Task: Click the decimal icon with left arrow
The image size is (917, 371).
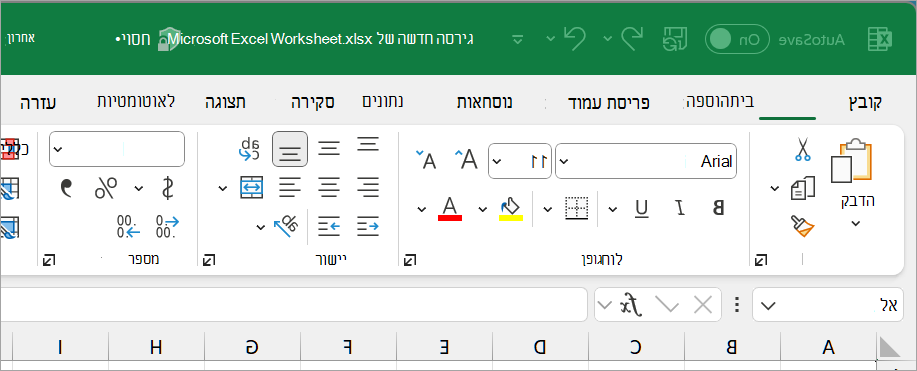Action: 129,226
